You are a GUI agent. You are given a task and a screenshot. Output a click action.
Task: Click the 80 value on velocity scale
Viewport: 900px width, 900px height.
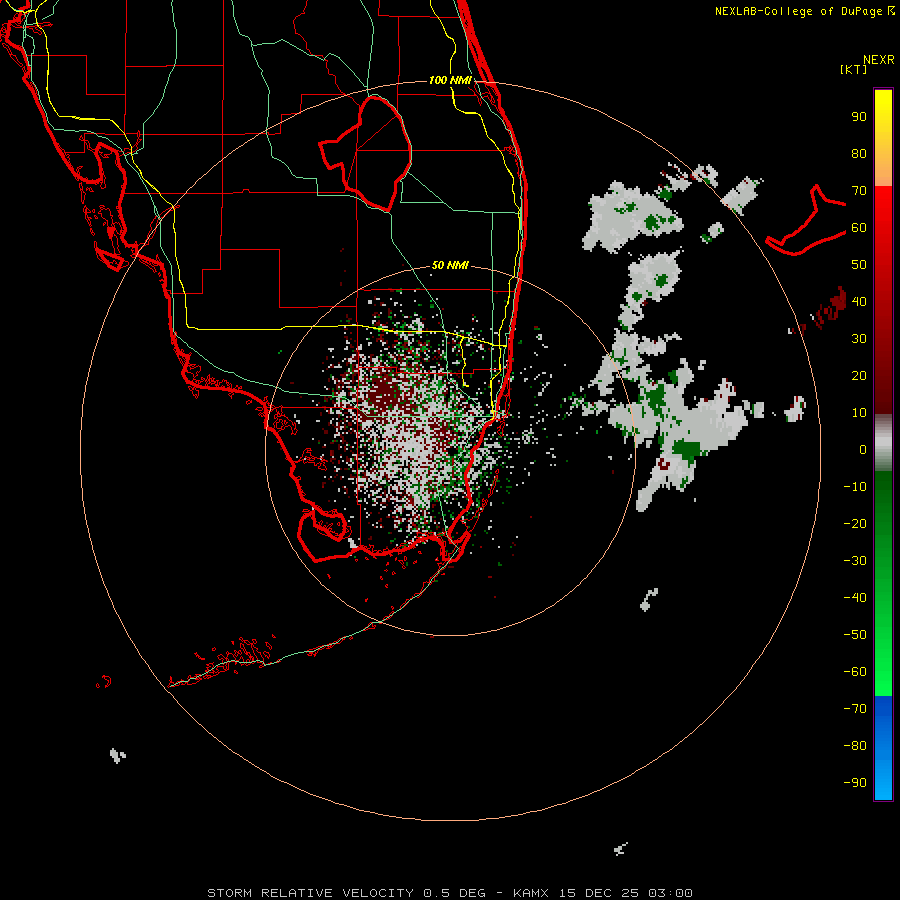(x=859, y=154)
